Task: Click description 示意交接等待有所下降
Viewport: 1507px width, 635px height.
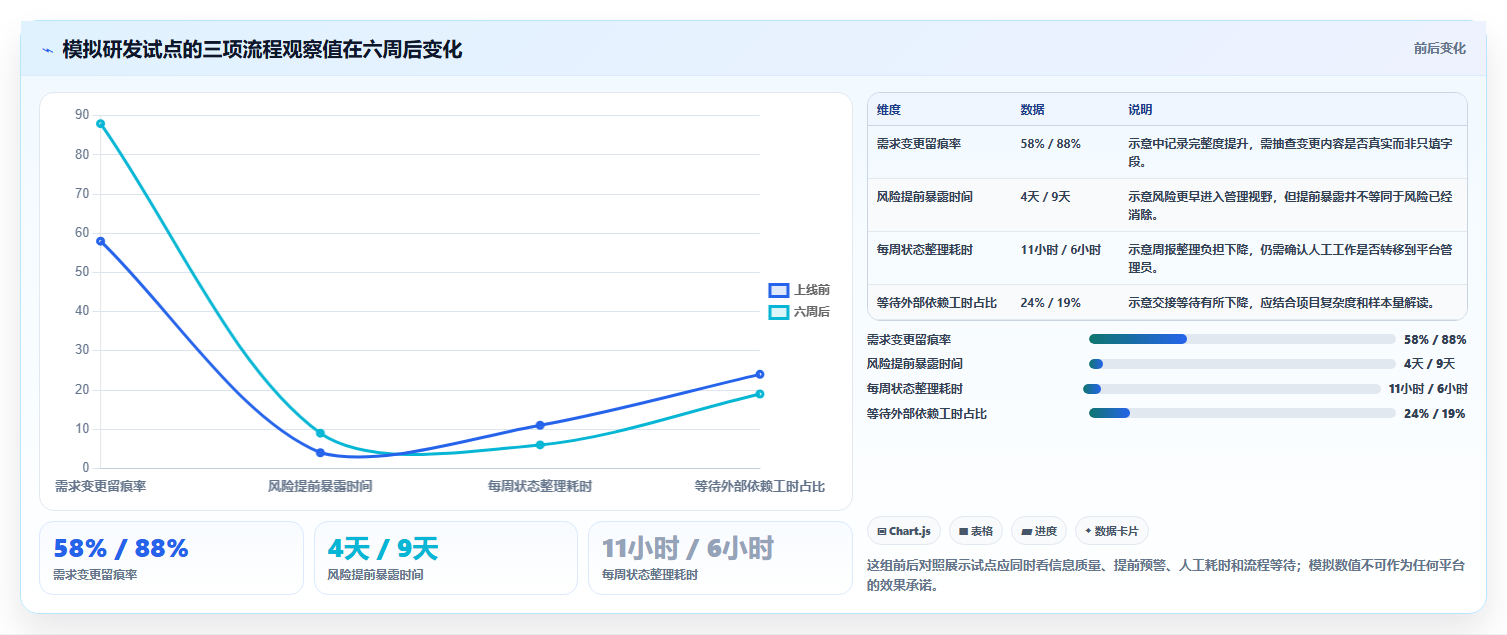Action: click(x=1281, y=303)
